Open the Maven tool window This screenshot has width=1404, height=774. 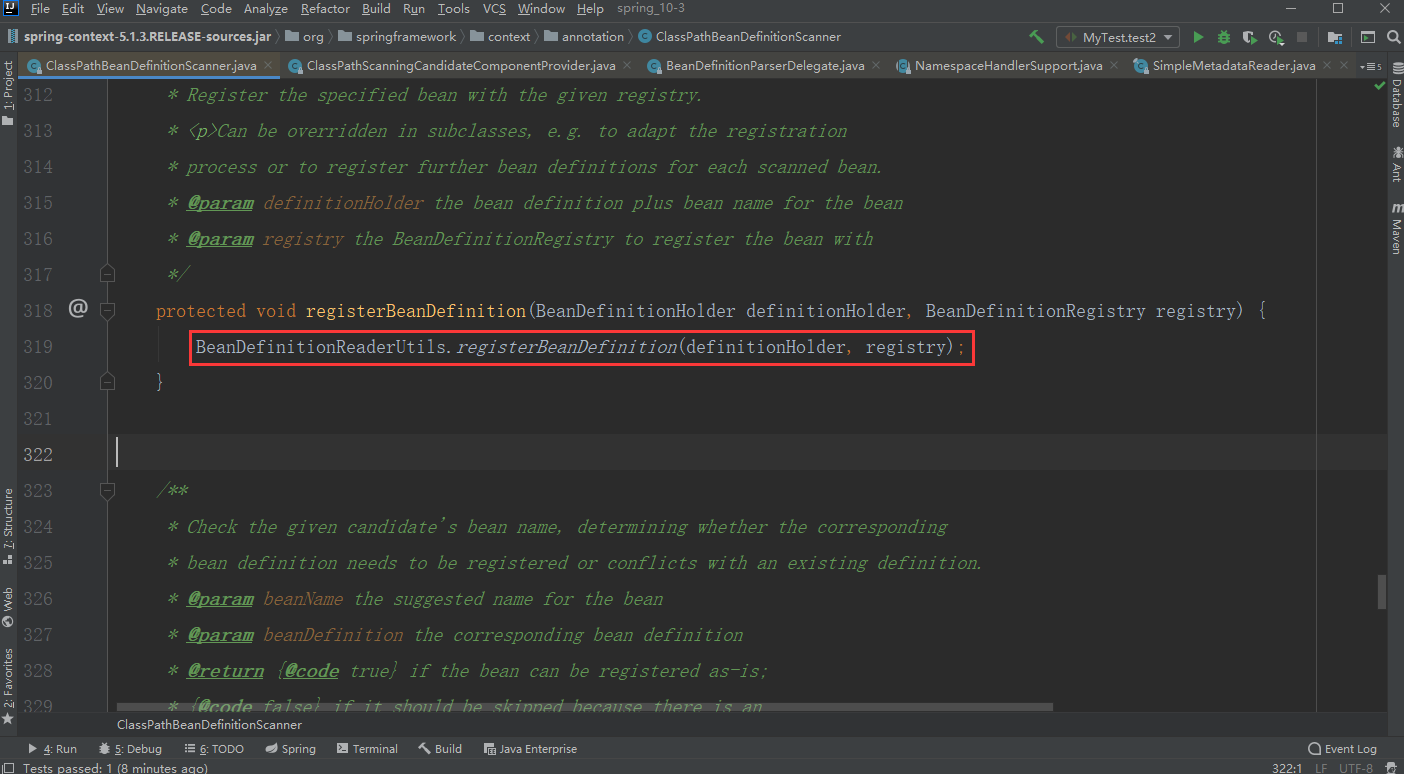coord(1395,228)
